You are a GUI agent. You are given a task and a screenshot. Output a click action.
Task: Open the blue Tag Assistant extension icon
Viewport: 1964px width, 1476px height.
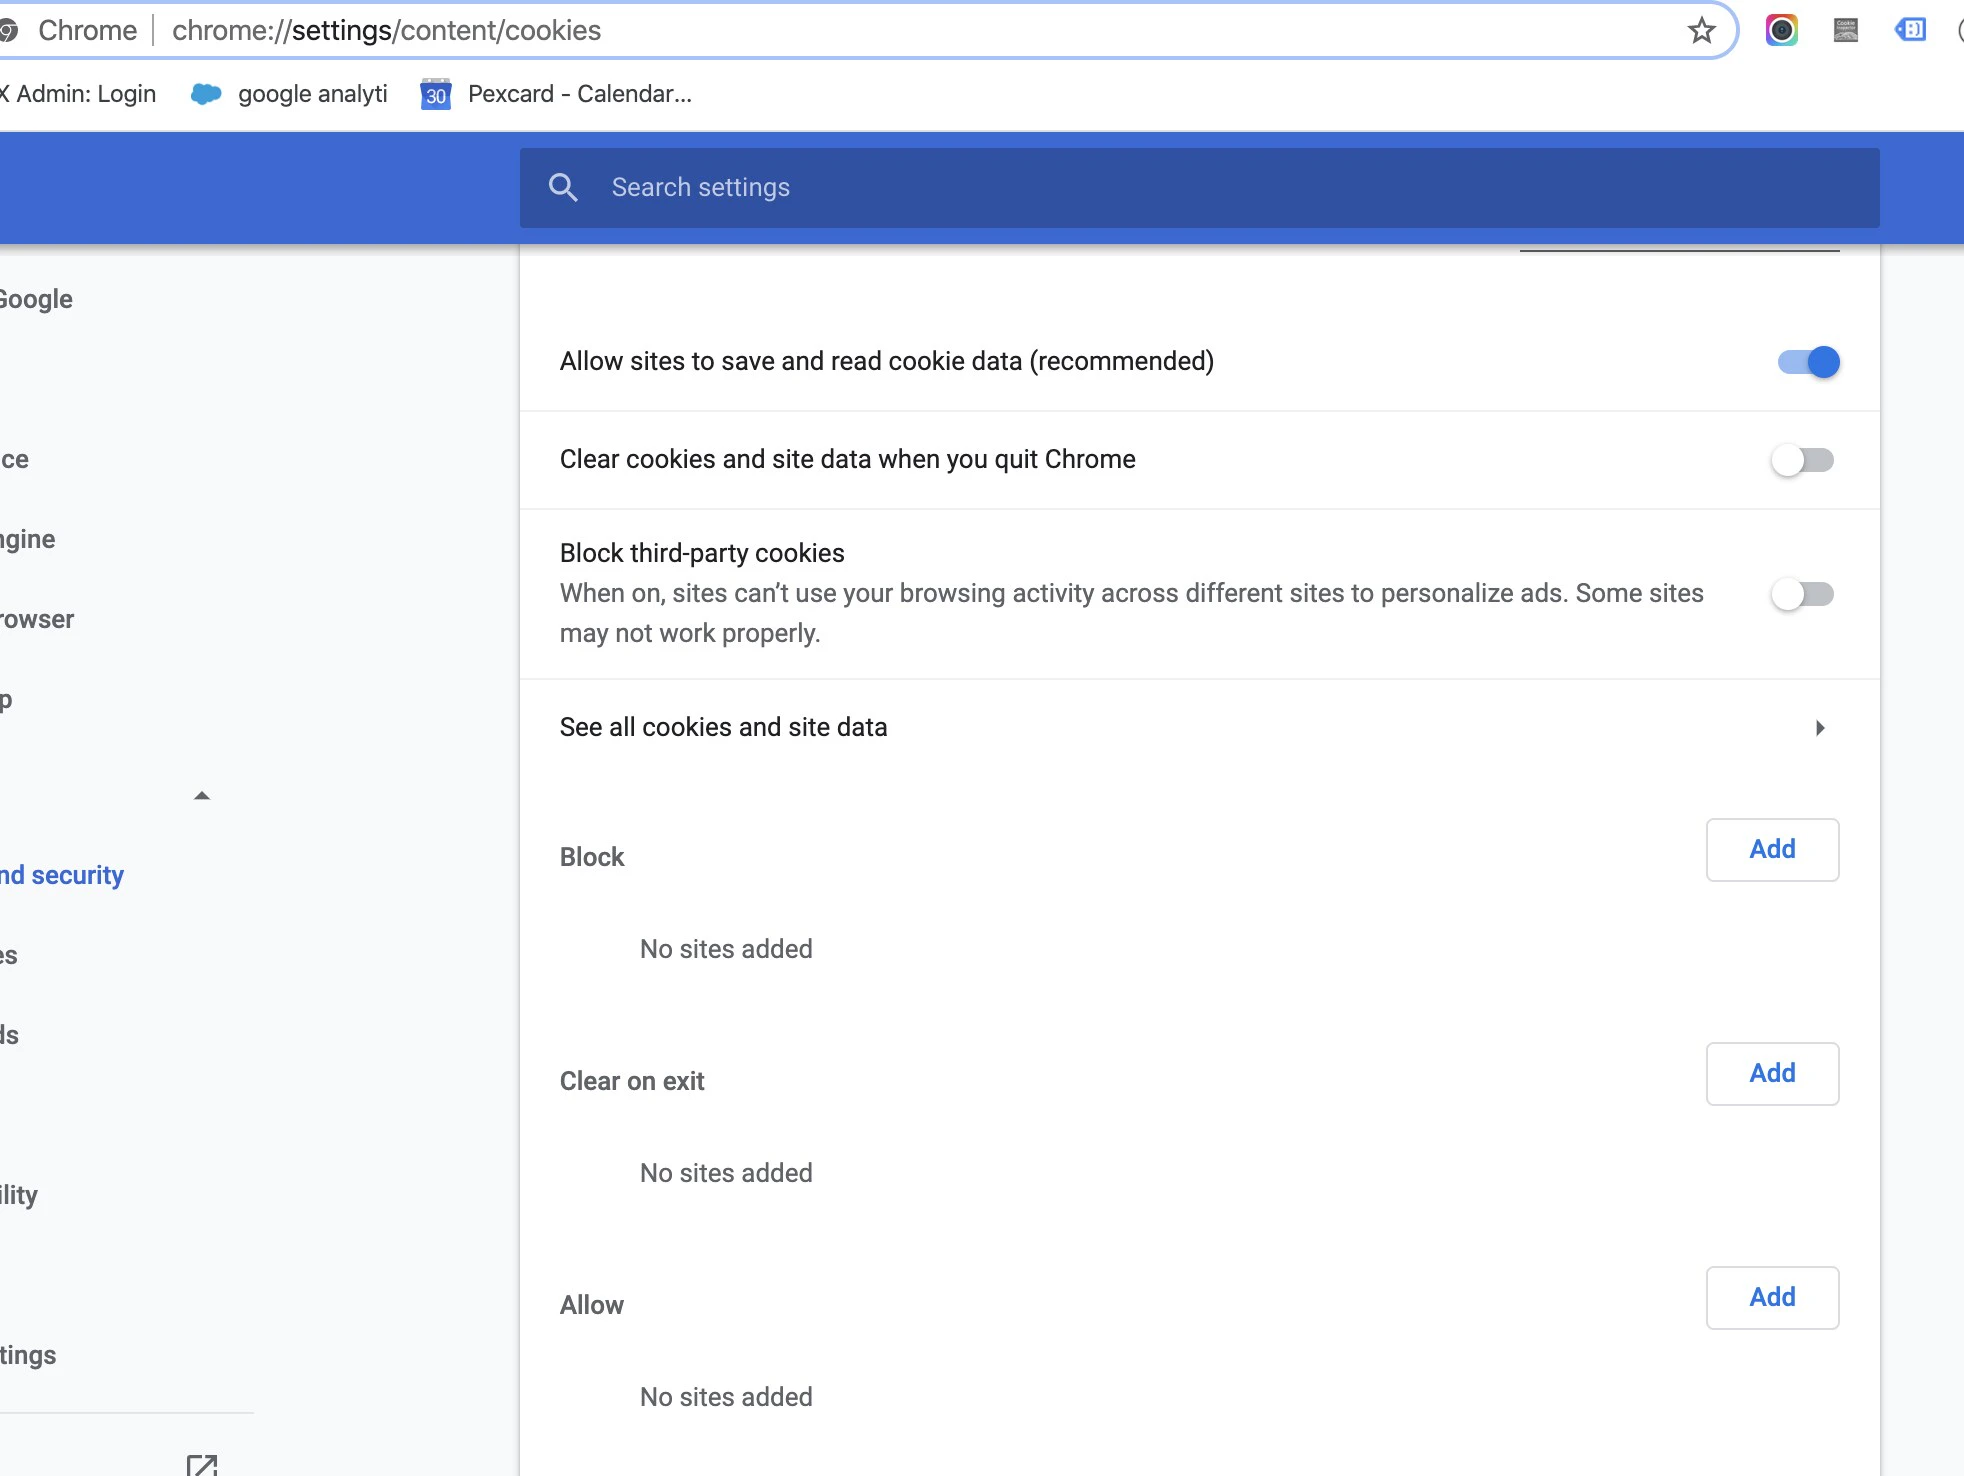coord(1909,30)
